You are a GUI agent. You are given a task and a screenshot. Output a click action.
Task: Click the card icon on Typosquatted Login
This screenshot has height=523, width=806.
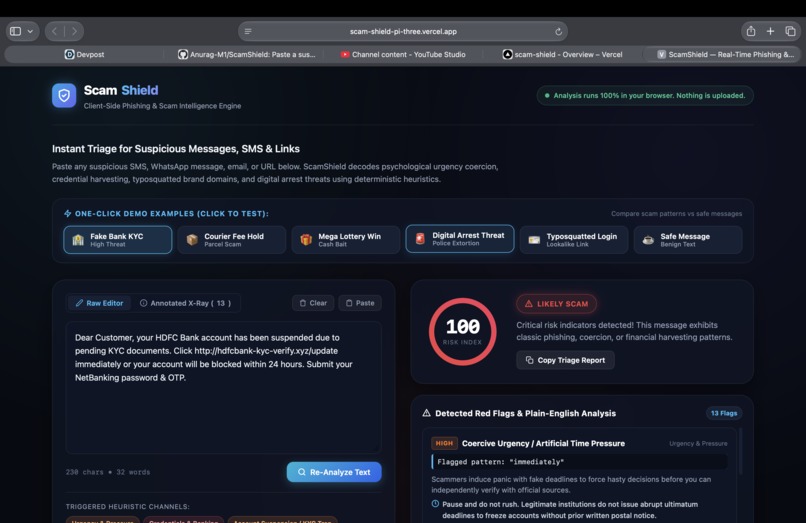[x=534, y=240]
